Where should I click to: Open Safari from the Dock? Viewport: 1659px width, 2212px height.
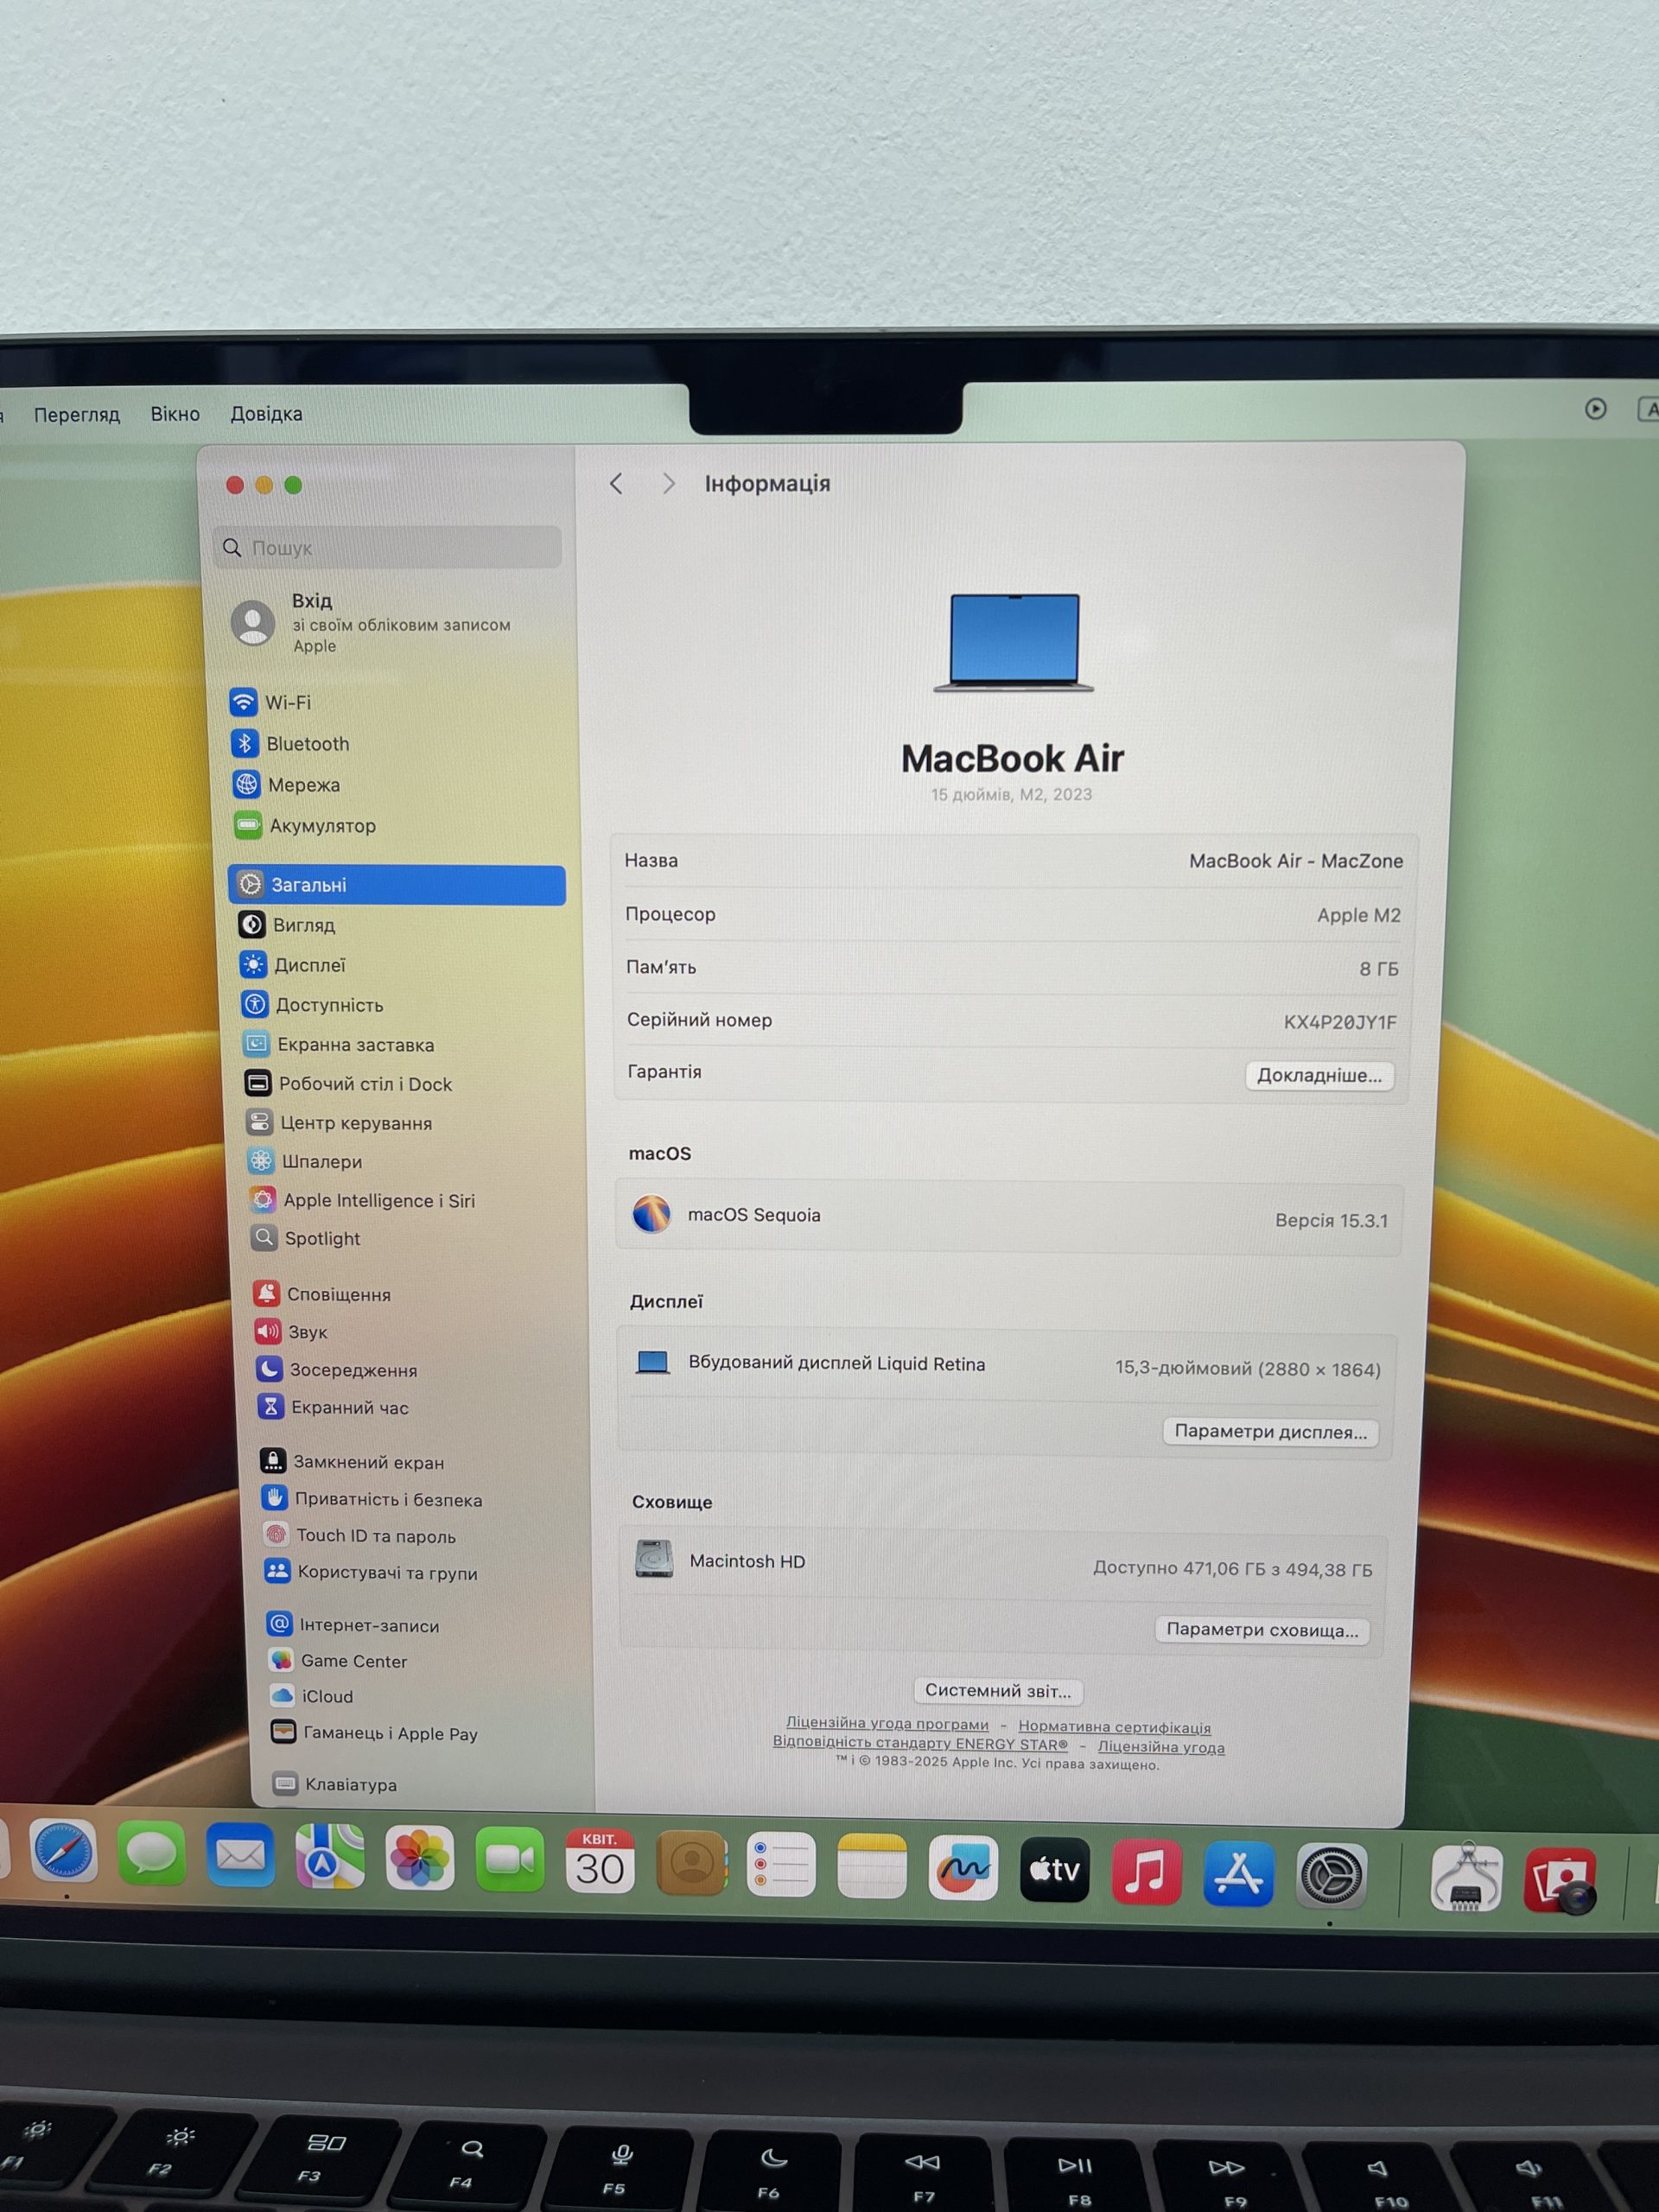click(63, 1851)
